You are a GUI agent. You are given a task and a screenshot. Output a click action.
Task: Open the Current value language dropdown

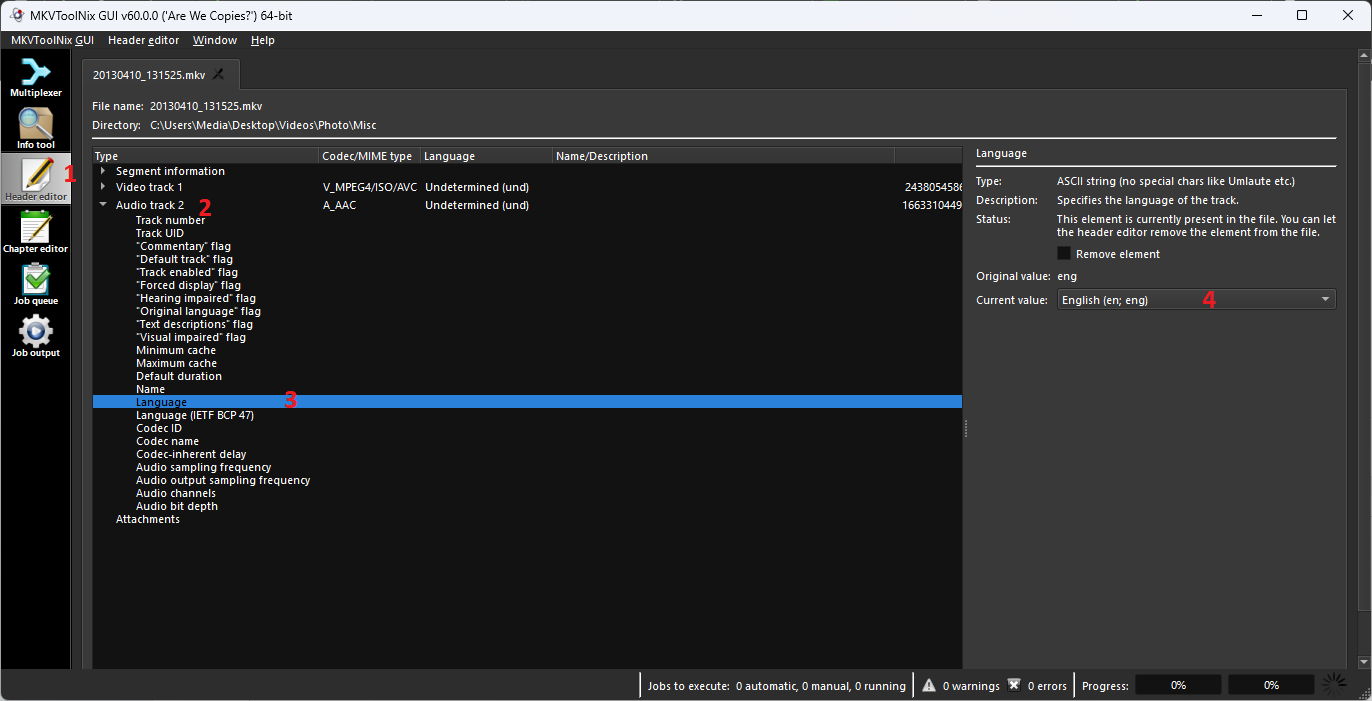[x=1196, y=300]
